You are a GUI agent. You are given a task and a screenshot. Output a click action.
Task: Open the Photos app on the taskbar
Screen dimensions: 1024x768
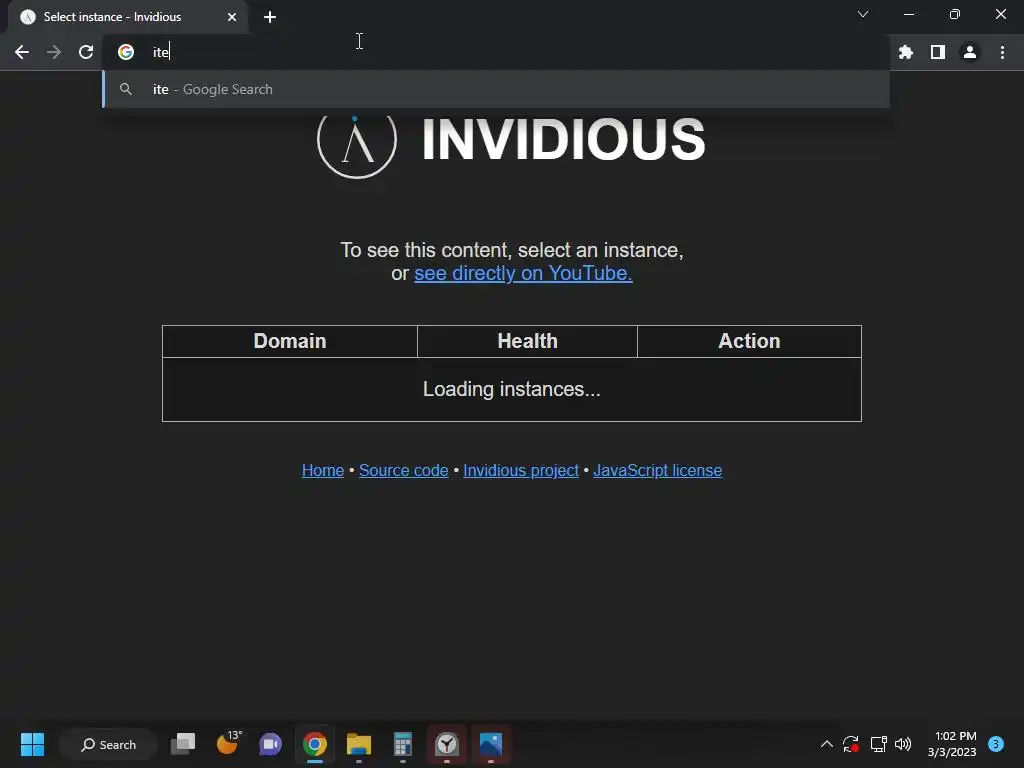pyautogui.click(x=490, y=744)
